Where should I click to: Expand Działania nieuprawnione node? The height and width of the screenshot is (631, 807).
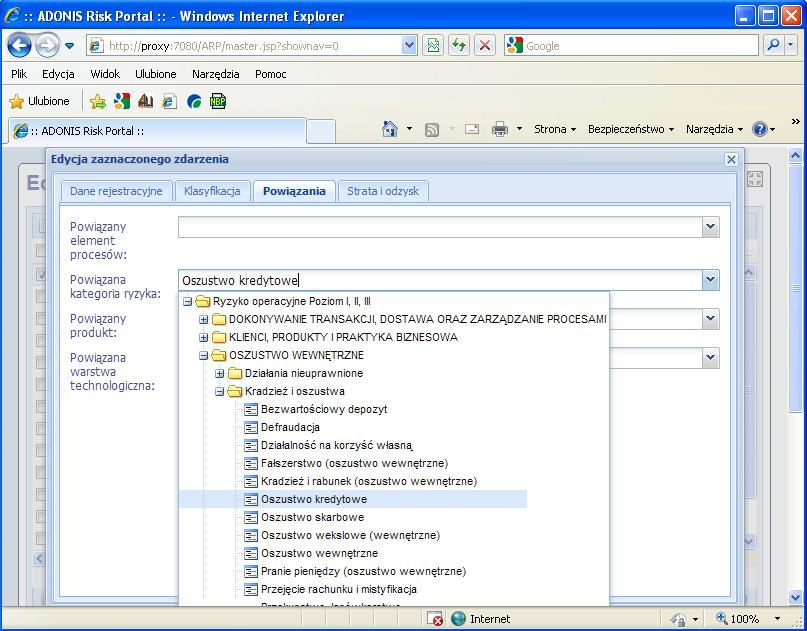pyautogui.click(x=219, y=374)
